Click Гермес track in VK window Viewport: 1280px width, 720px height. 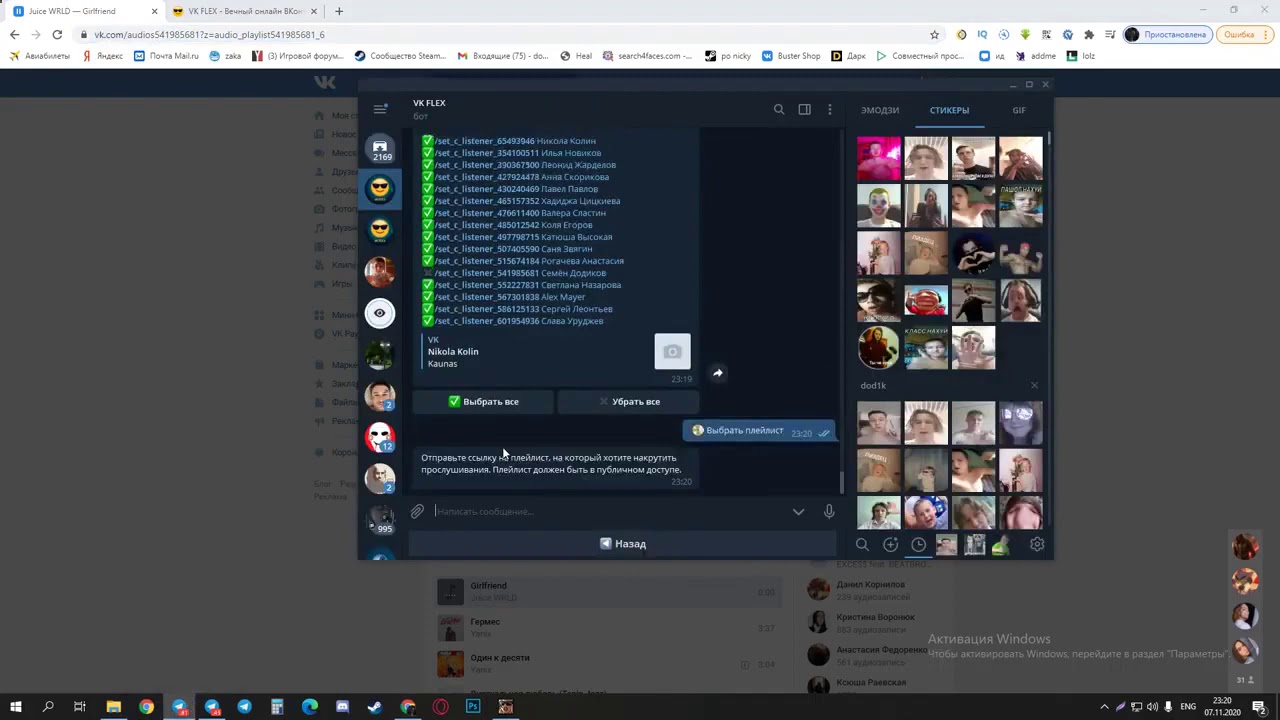click(x=607, y=627)
